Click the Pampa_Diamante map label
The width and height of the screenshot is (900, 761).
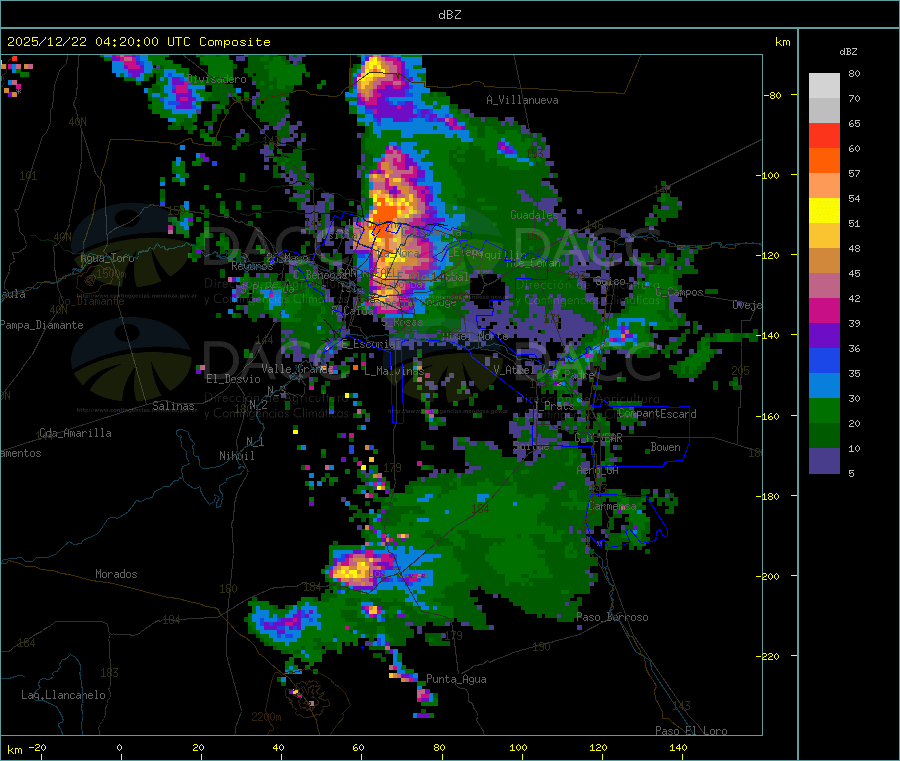(42, 325)
